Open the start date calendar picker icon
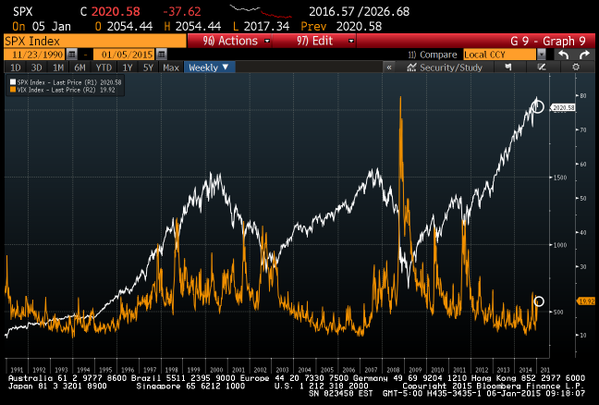 click(72, 54)
